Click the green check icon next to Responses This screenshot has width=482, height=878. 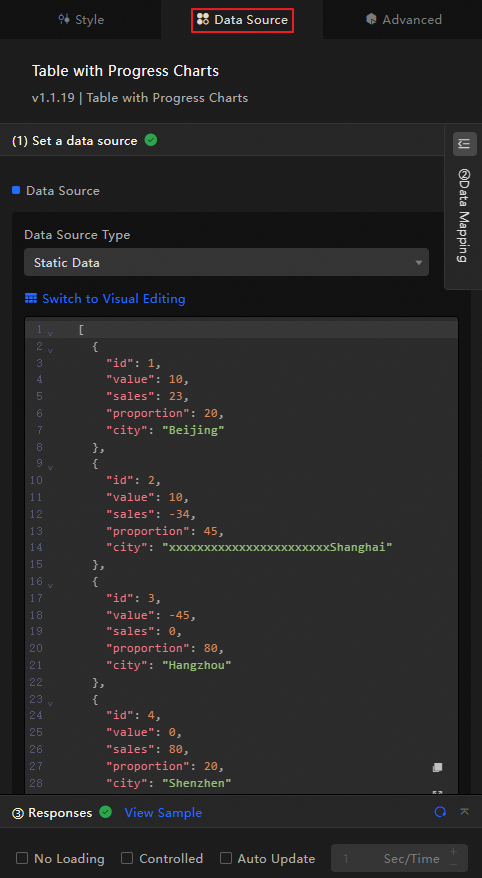point(105,812)
